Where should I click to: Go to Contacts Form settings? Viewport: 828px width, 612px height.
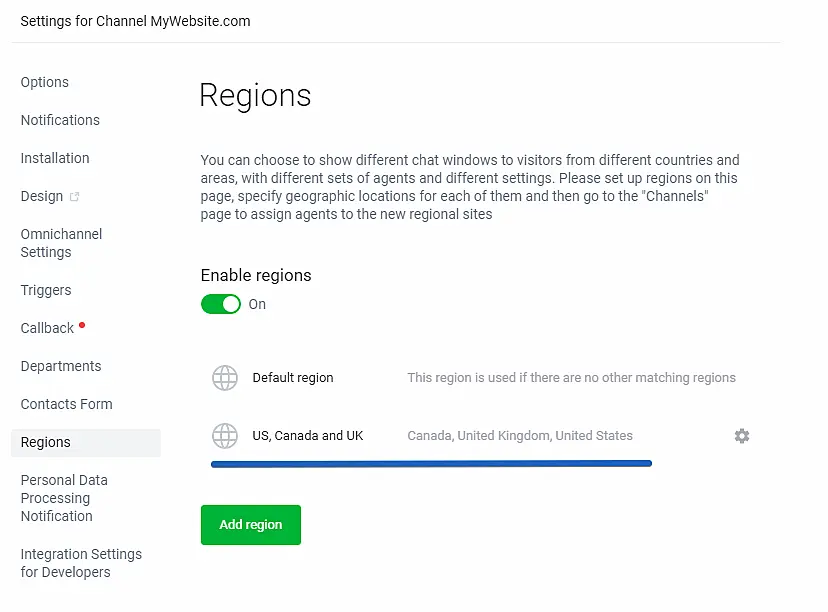click(x=66, y=404)
